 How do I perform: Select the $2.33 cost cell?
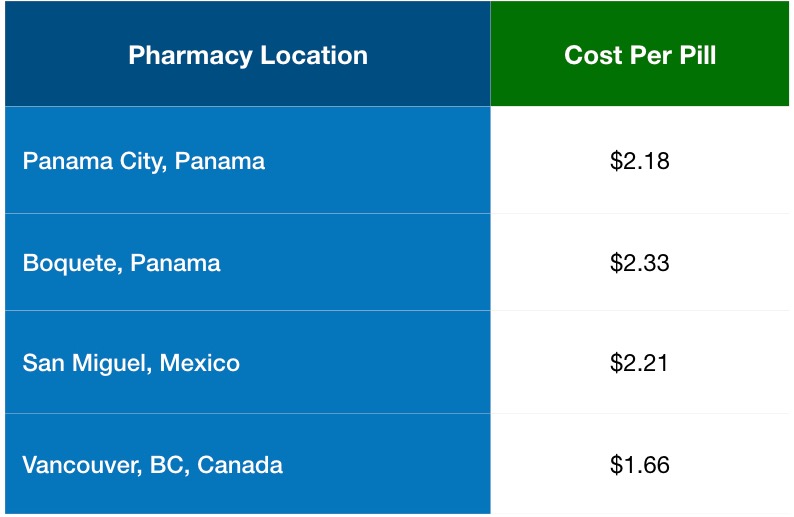click(640, 263)
